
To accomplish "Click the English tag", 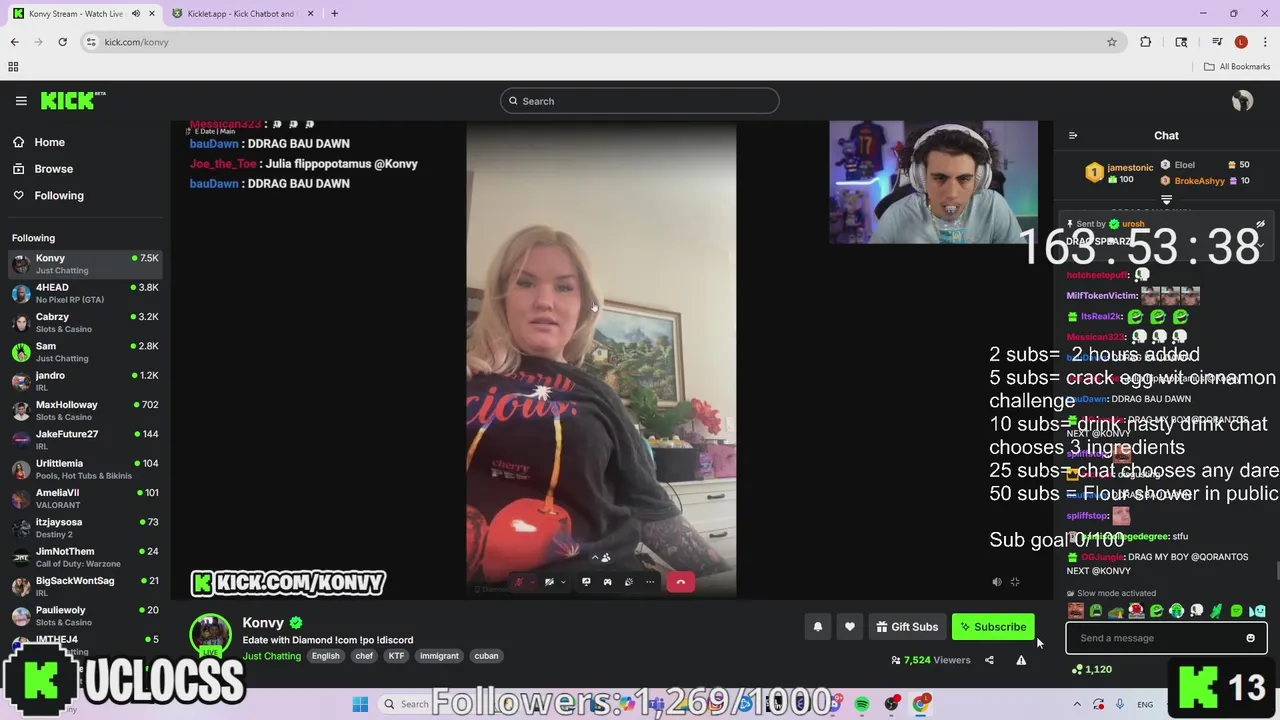I will (x=325, y=656).
